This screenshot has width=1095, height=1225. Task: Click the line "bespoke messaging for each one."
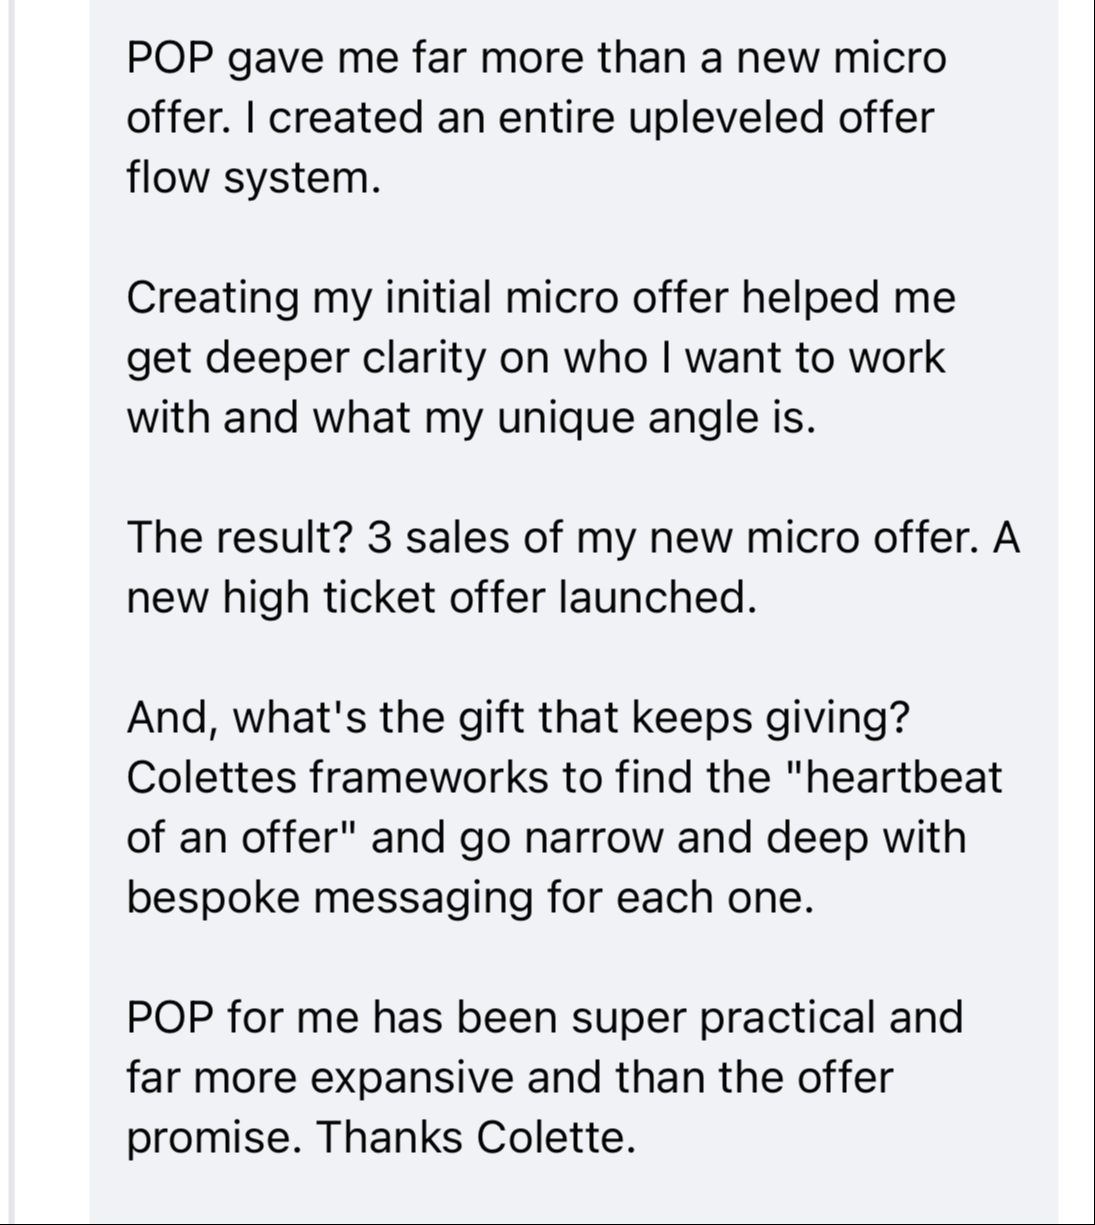[x=470, y=898]
